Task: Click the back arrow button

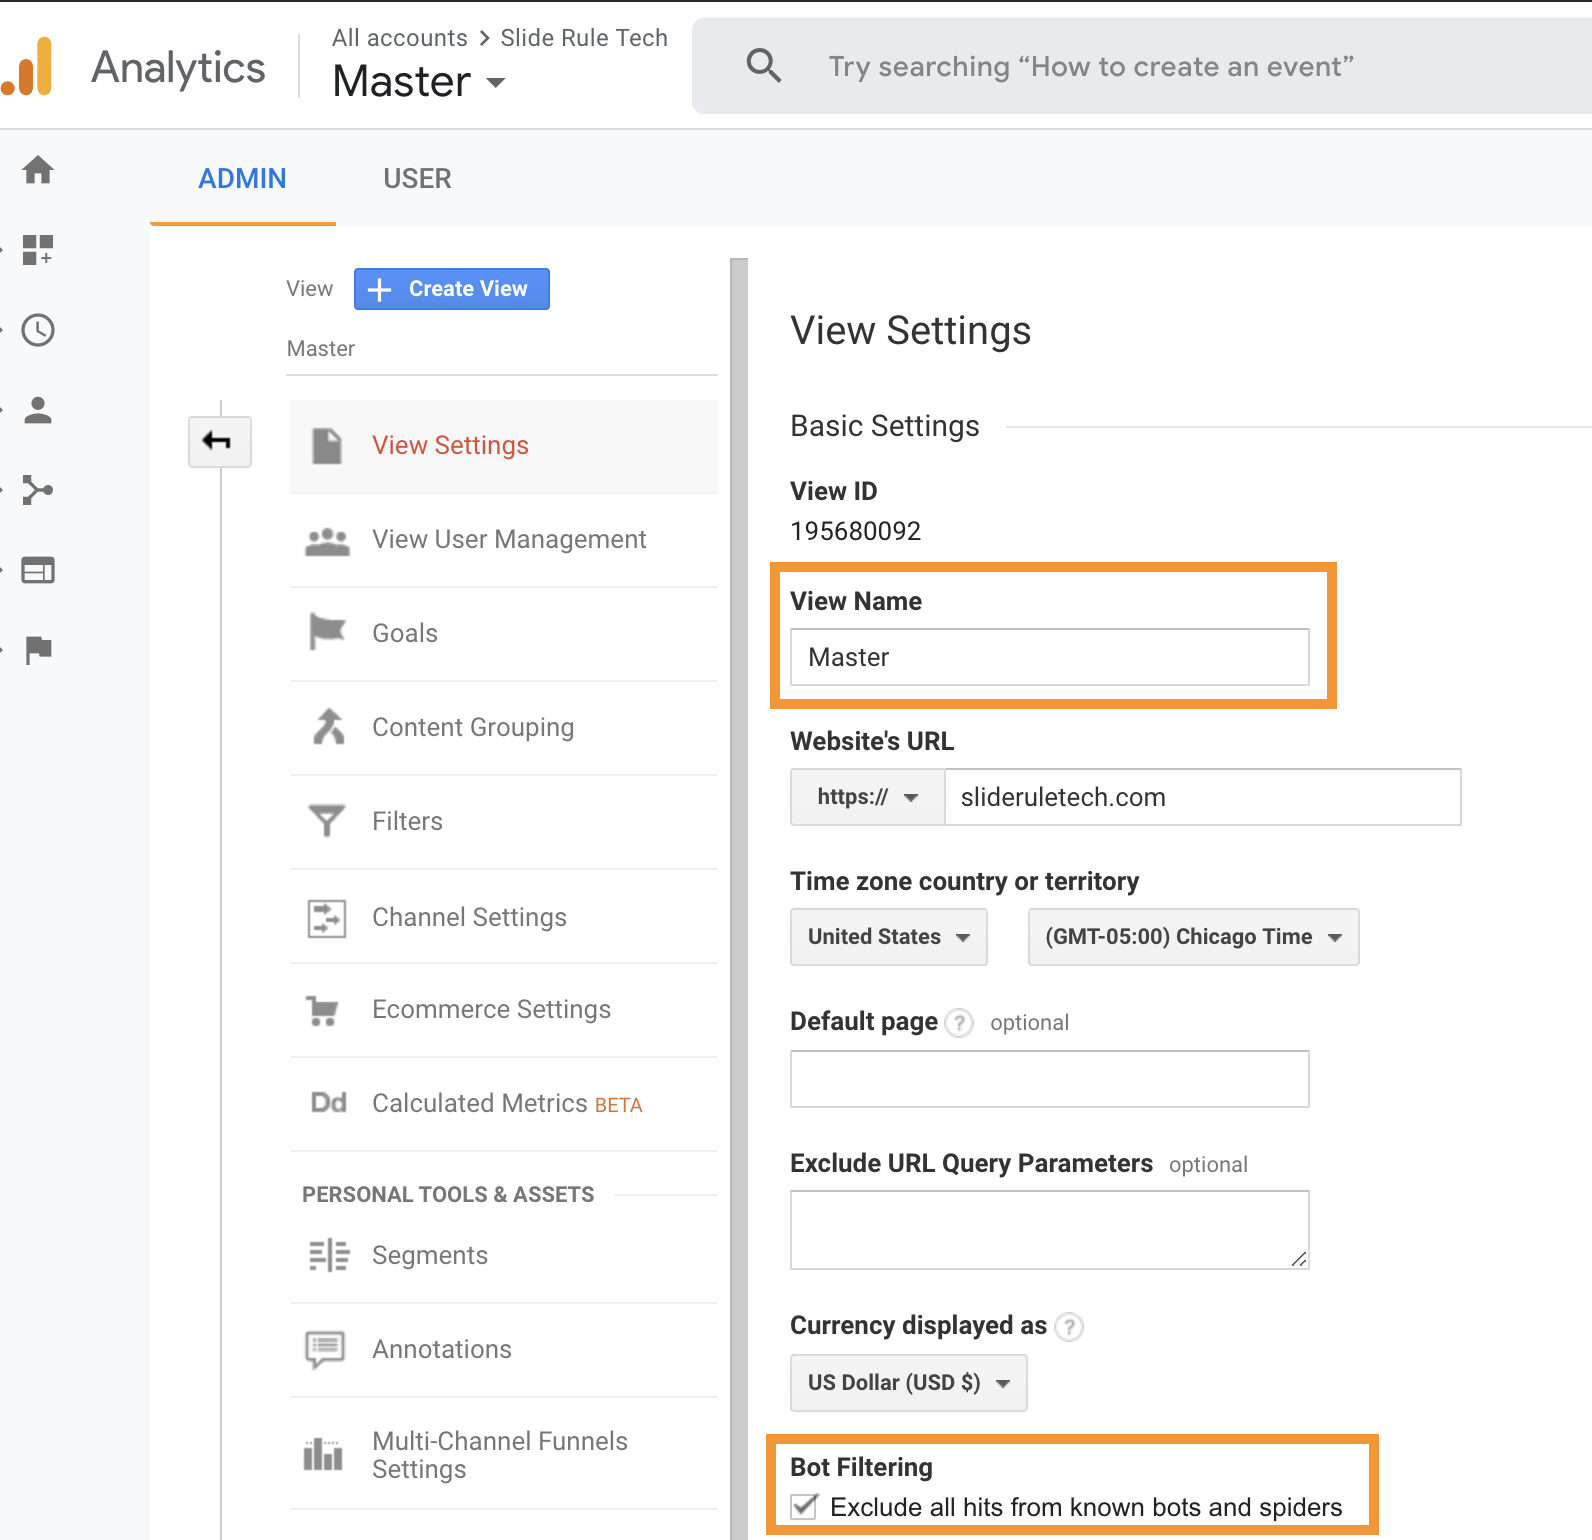Action: coord(219,441)
